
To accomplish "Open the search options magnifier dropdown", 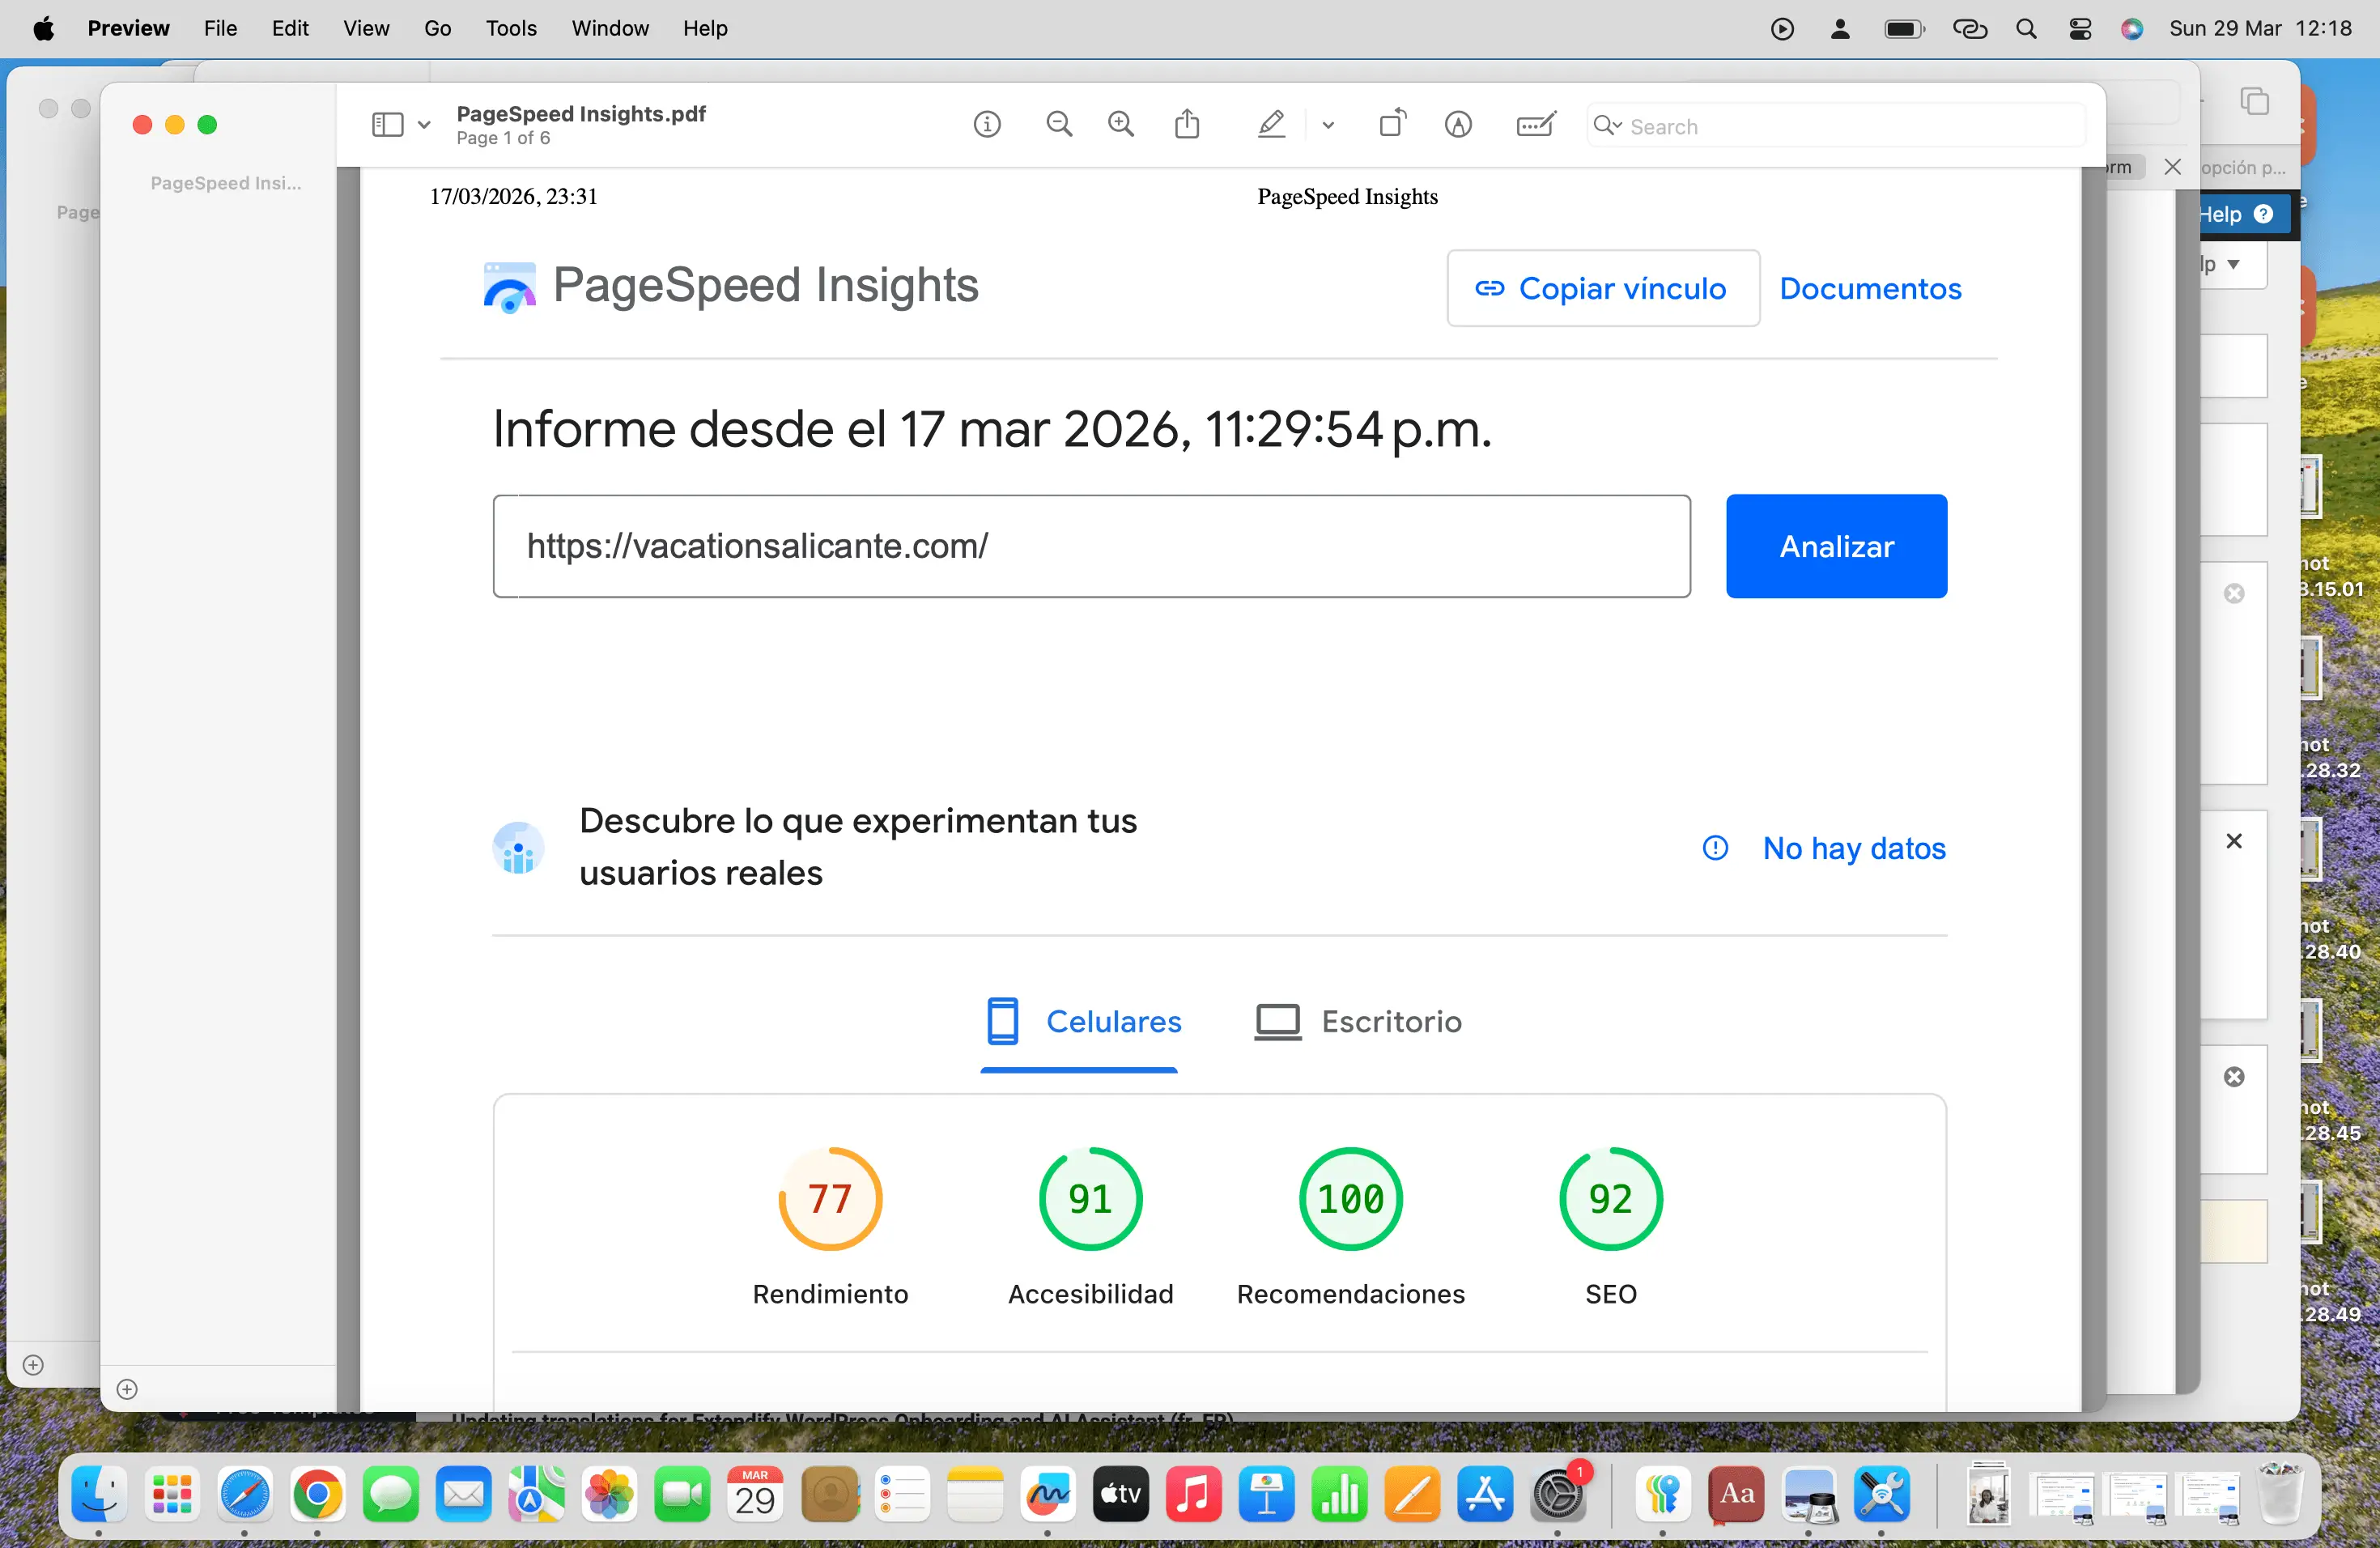I will (1608, 126).
